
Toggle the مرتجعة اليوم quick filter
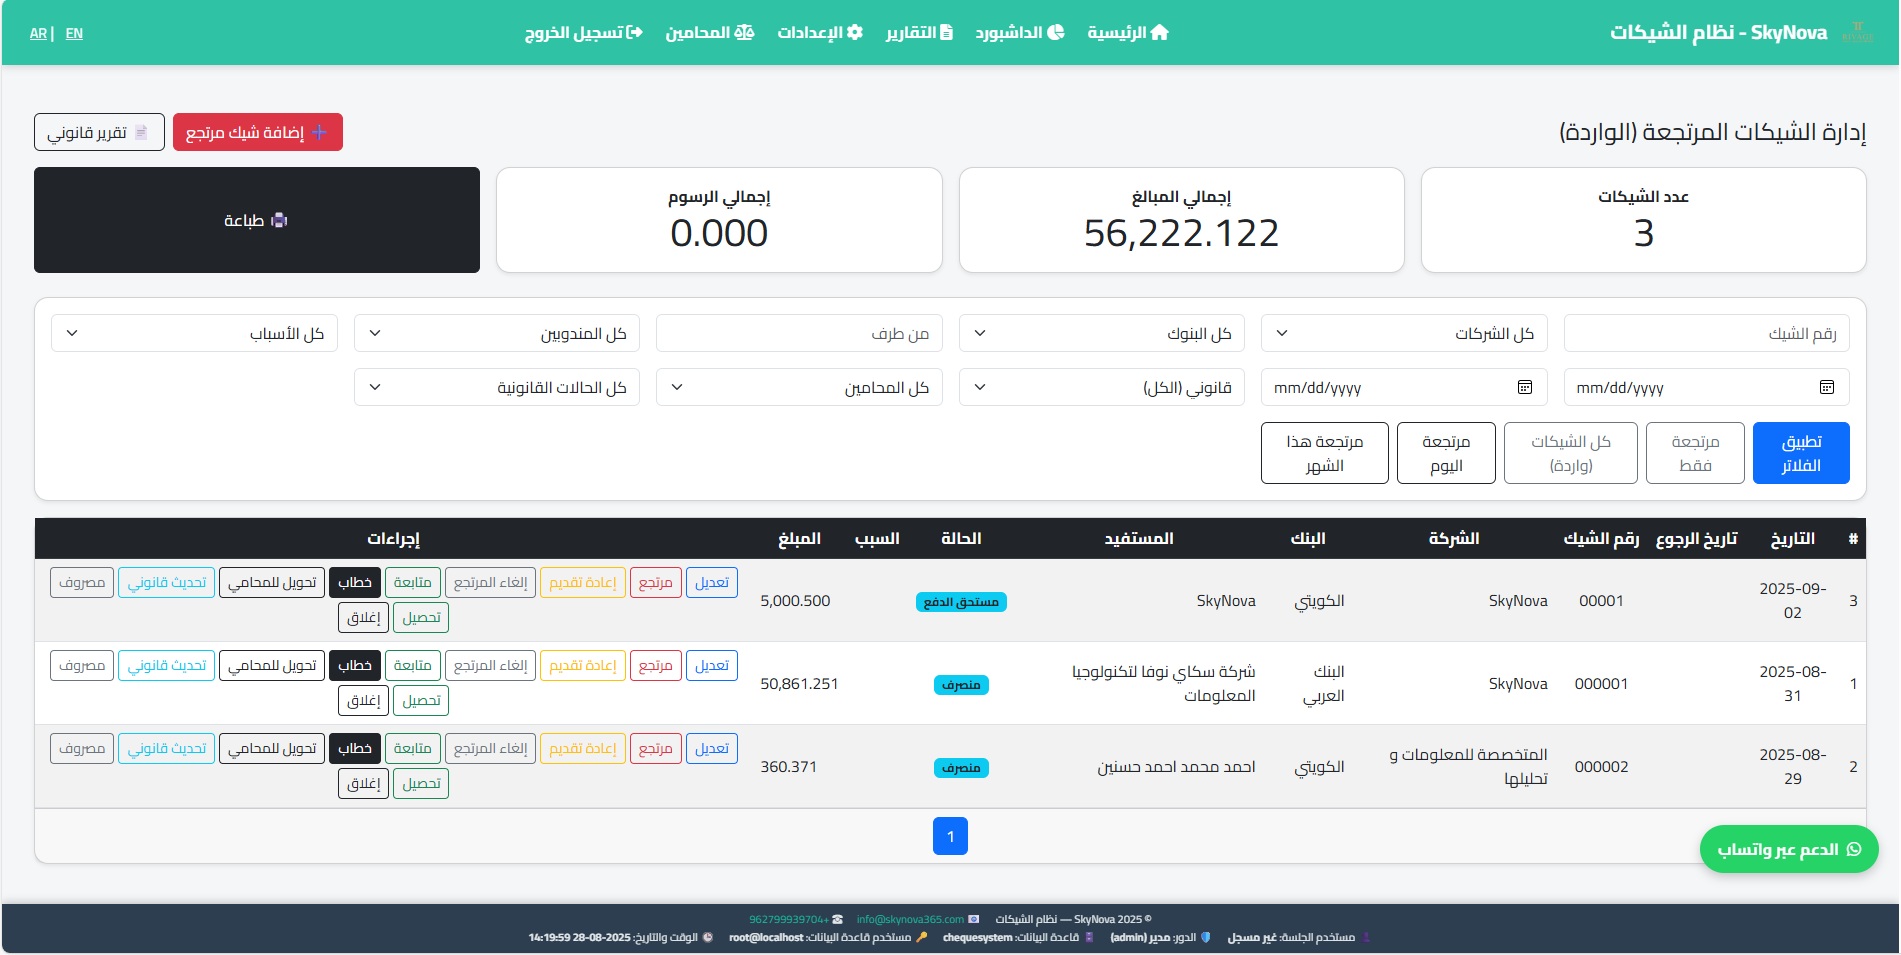point(1446,453)
